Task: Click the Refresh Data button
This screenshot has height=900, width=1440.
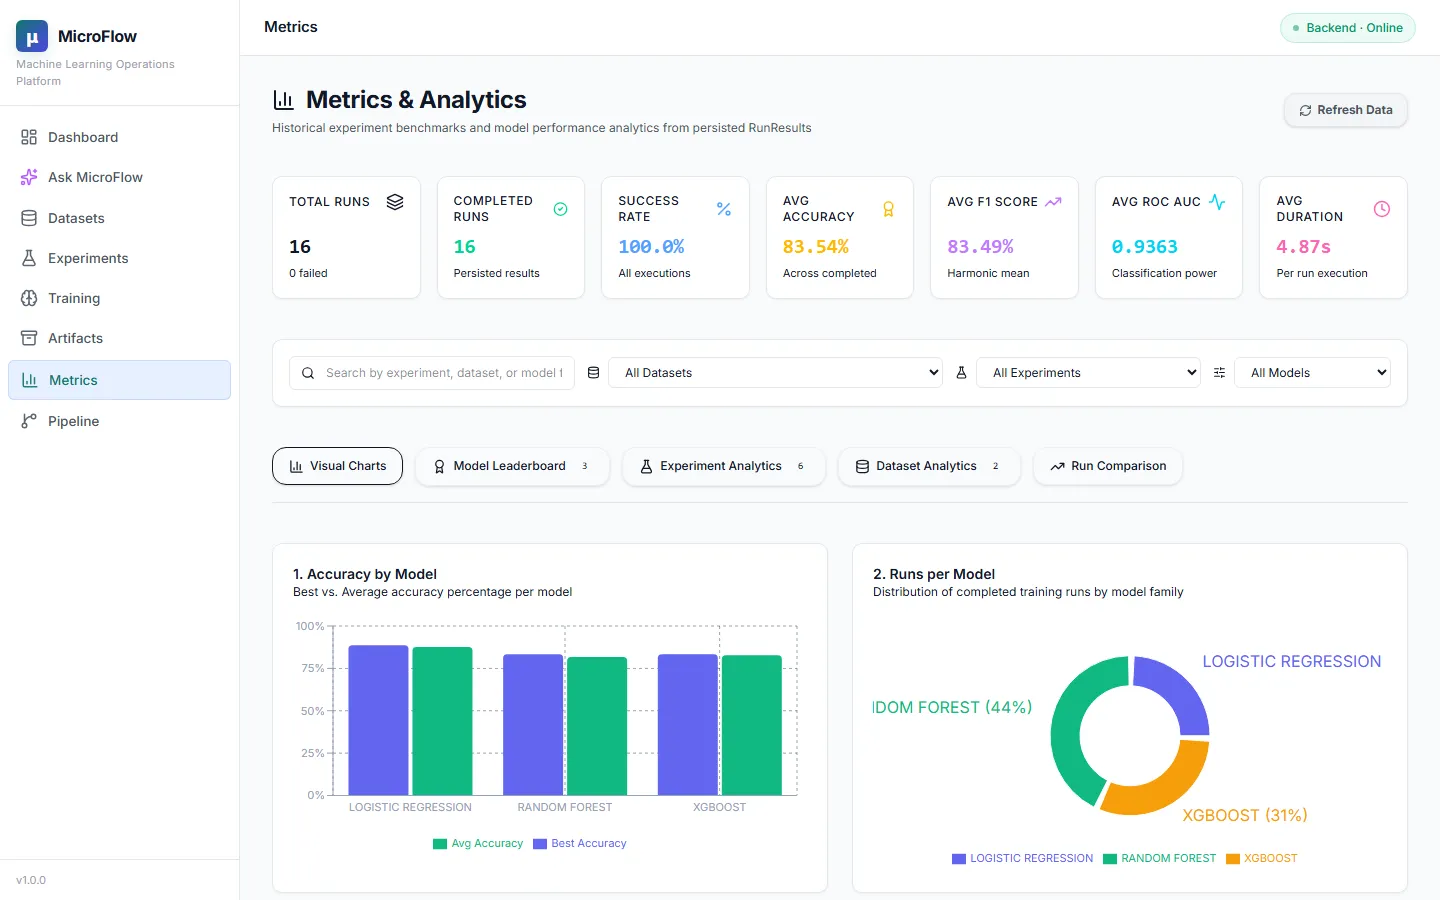Action: click(1345, 110)
